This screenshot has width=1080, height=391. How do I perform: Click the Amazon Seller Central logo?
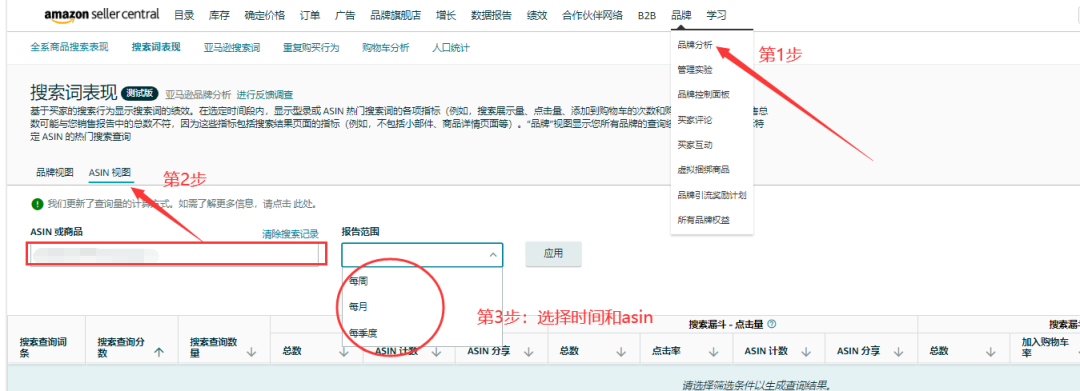101,14
